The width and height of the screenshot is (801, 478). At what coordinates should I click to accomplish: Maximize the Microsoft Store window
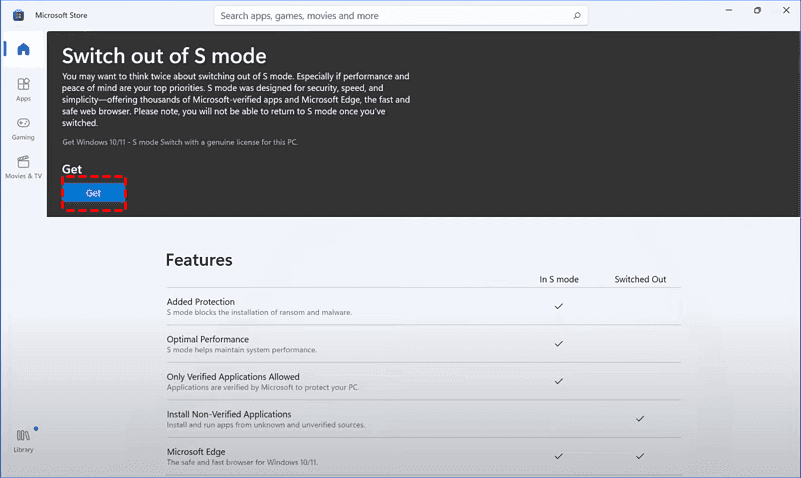(x=757, y=10)
